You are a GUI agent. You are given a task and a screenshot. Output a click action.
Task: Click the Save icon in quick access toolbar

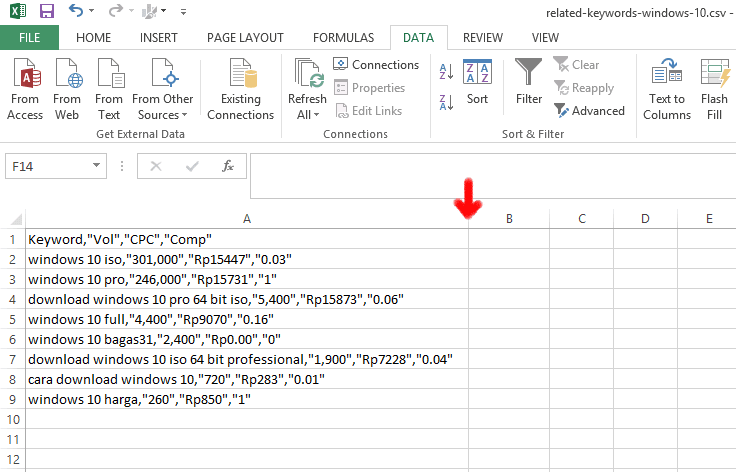click(46, 11)
